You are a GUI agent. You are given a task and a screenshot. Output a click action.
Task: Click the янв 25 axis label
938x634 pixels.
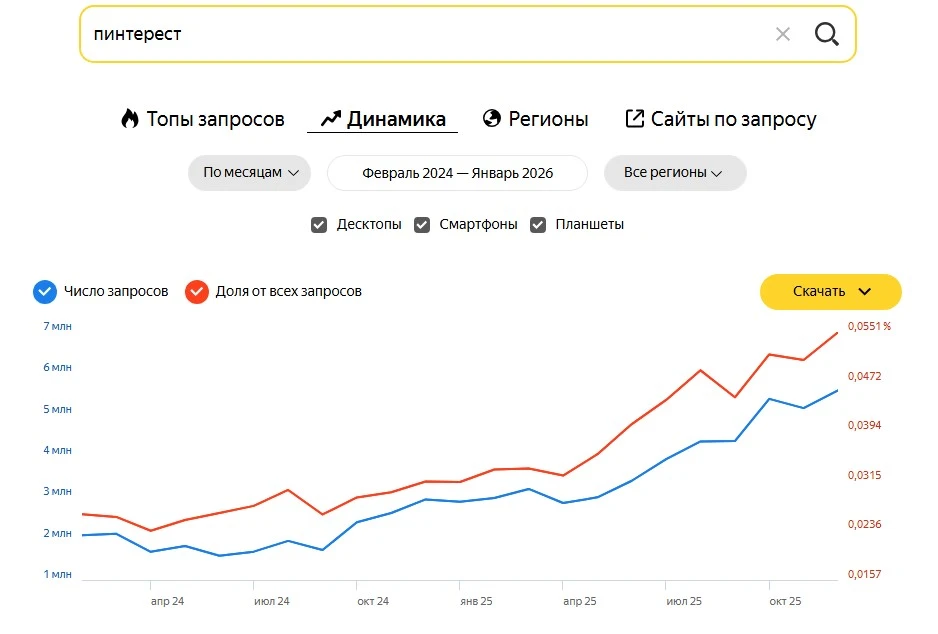(x=477, y=601)
